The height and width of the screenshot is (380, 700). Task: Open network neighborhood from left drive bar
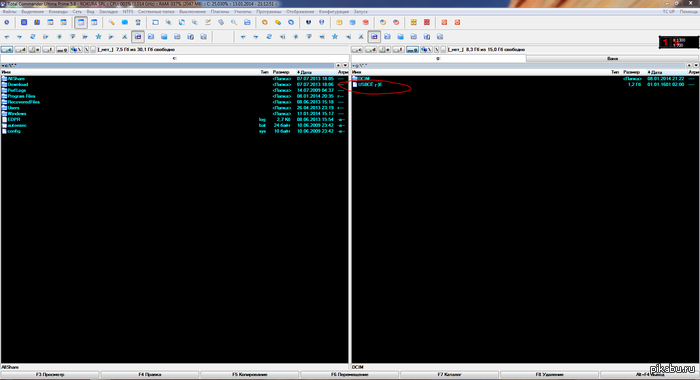click(76, 50)
